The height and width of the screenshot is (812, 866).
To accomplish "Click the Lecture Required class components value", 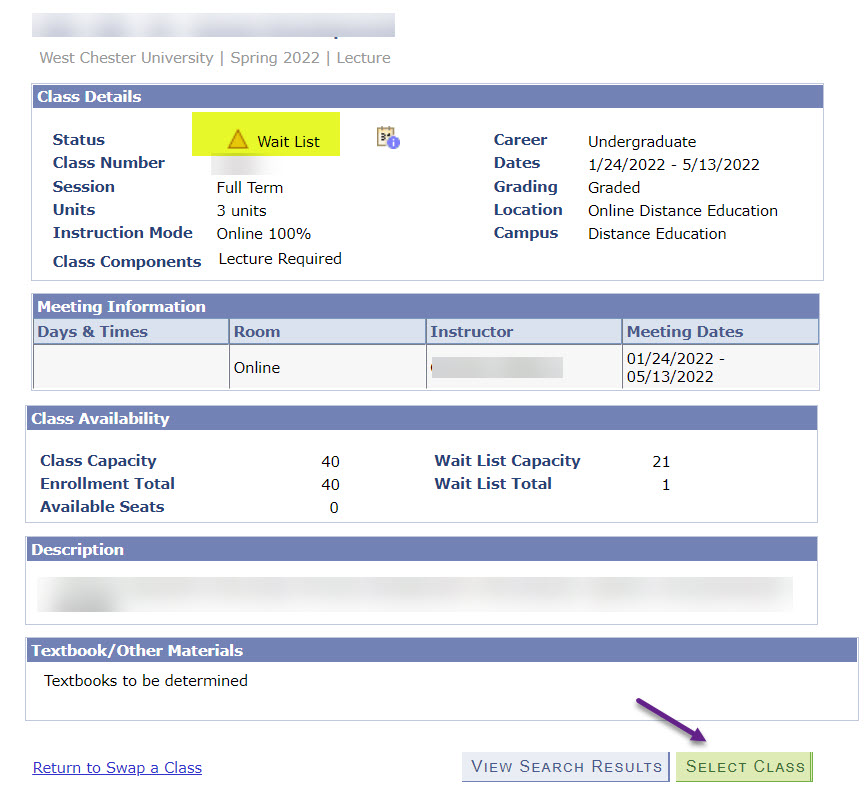I will [280, 259].
